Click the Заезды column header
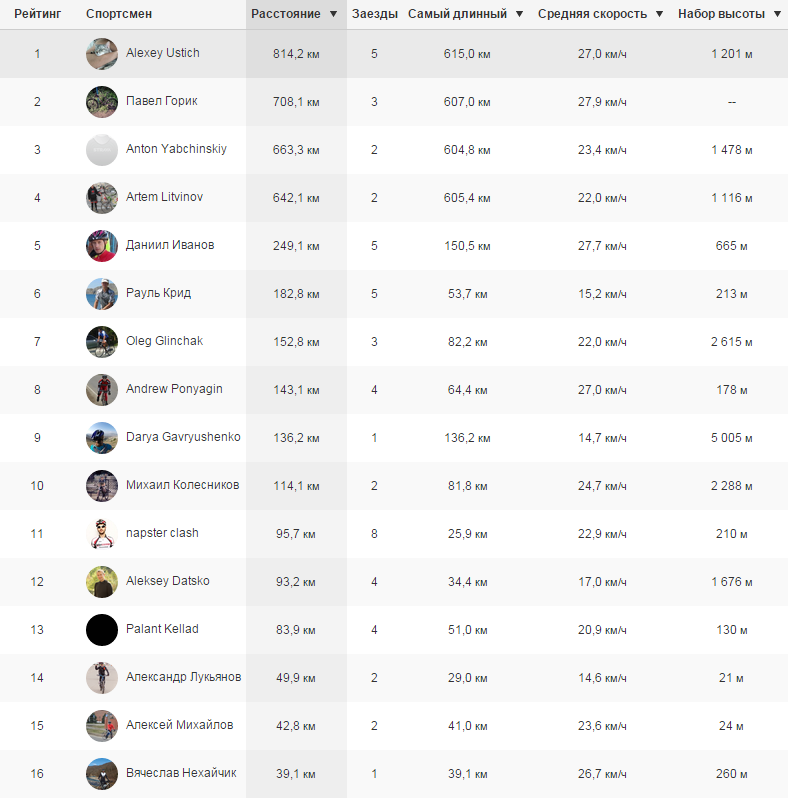Screen dimensions: 789x798 (374, 15)
